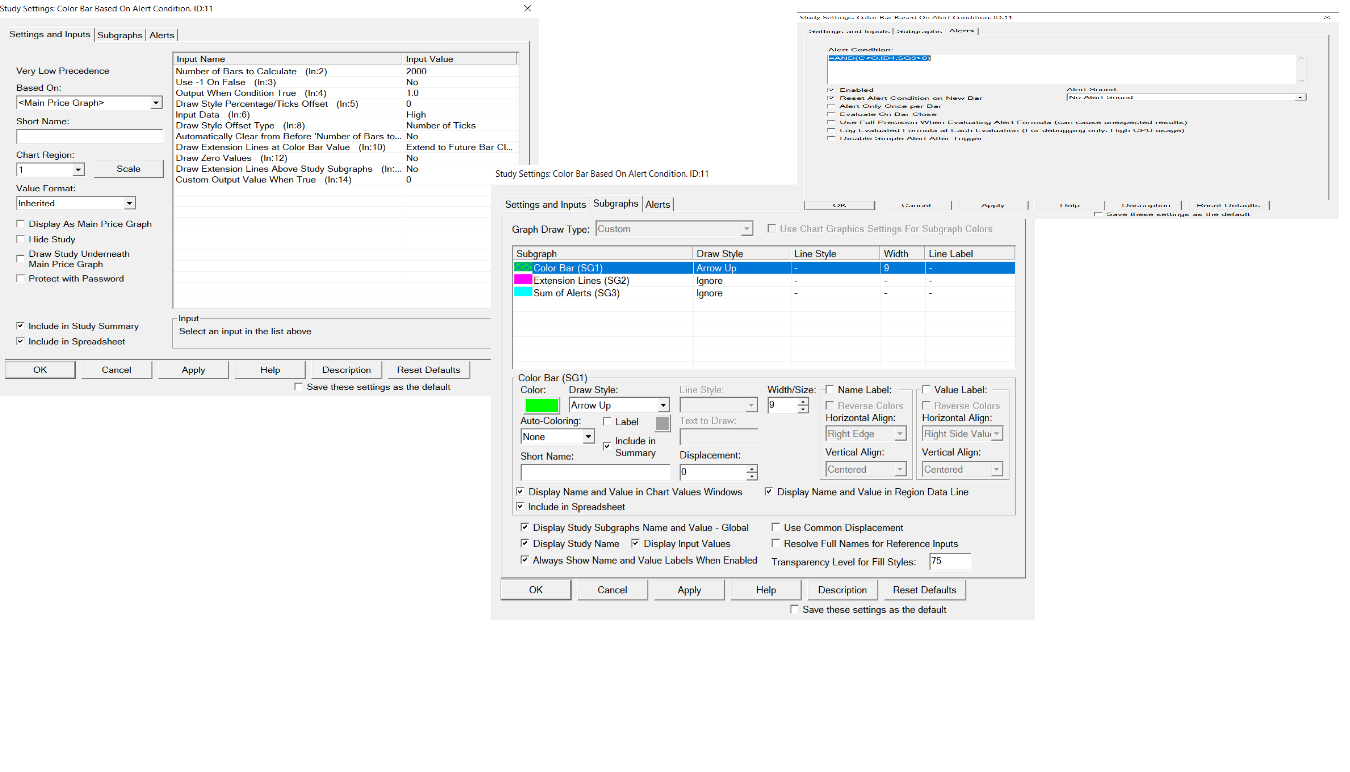Select the Subgraphs tab in the Alerts window
Viewport: 1350px width, 772px height.
coord(919,30)
